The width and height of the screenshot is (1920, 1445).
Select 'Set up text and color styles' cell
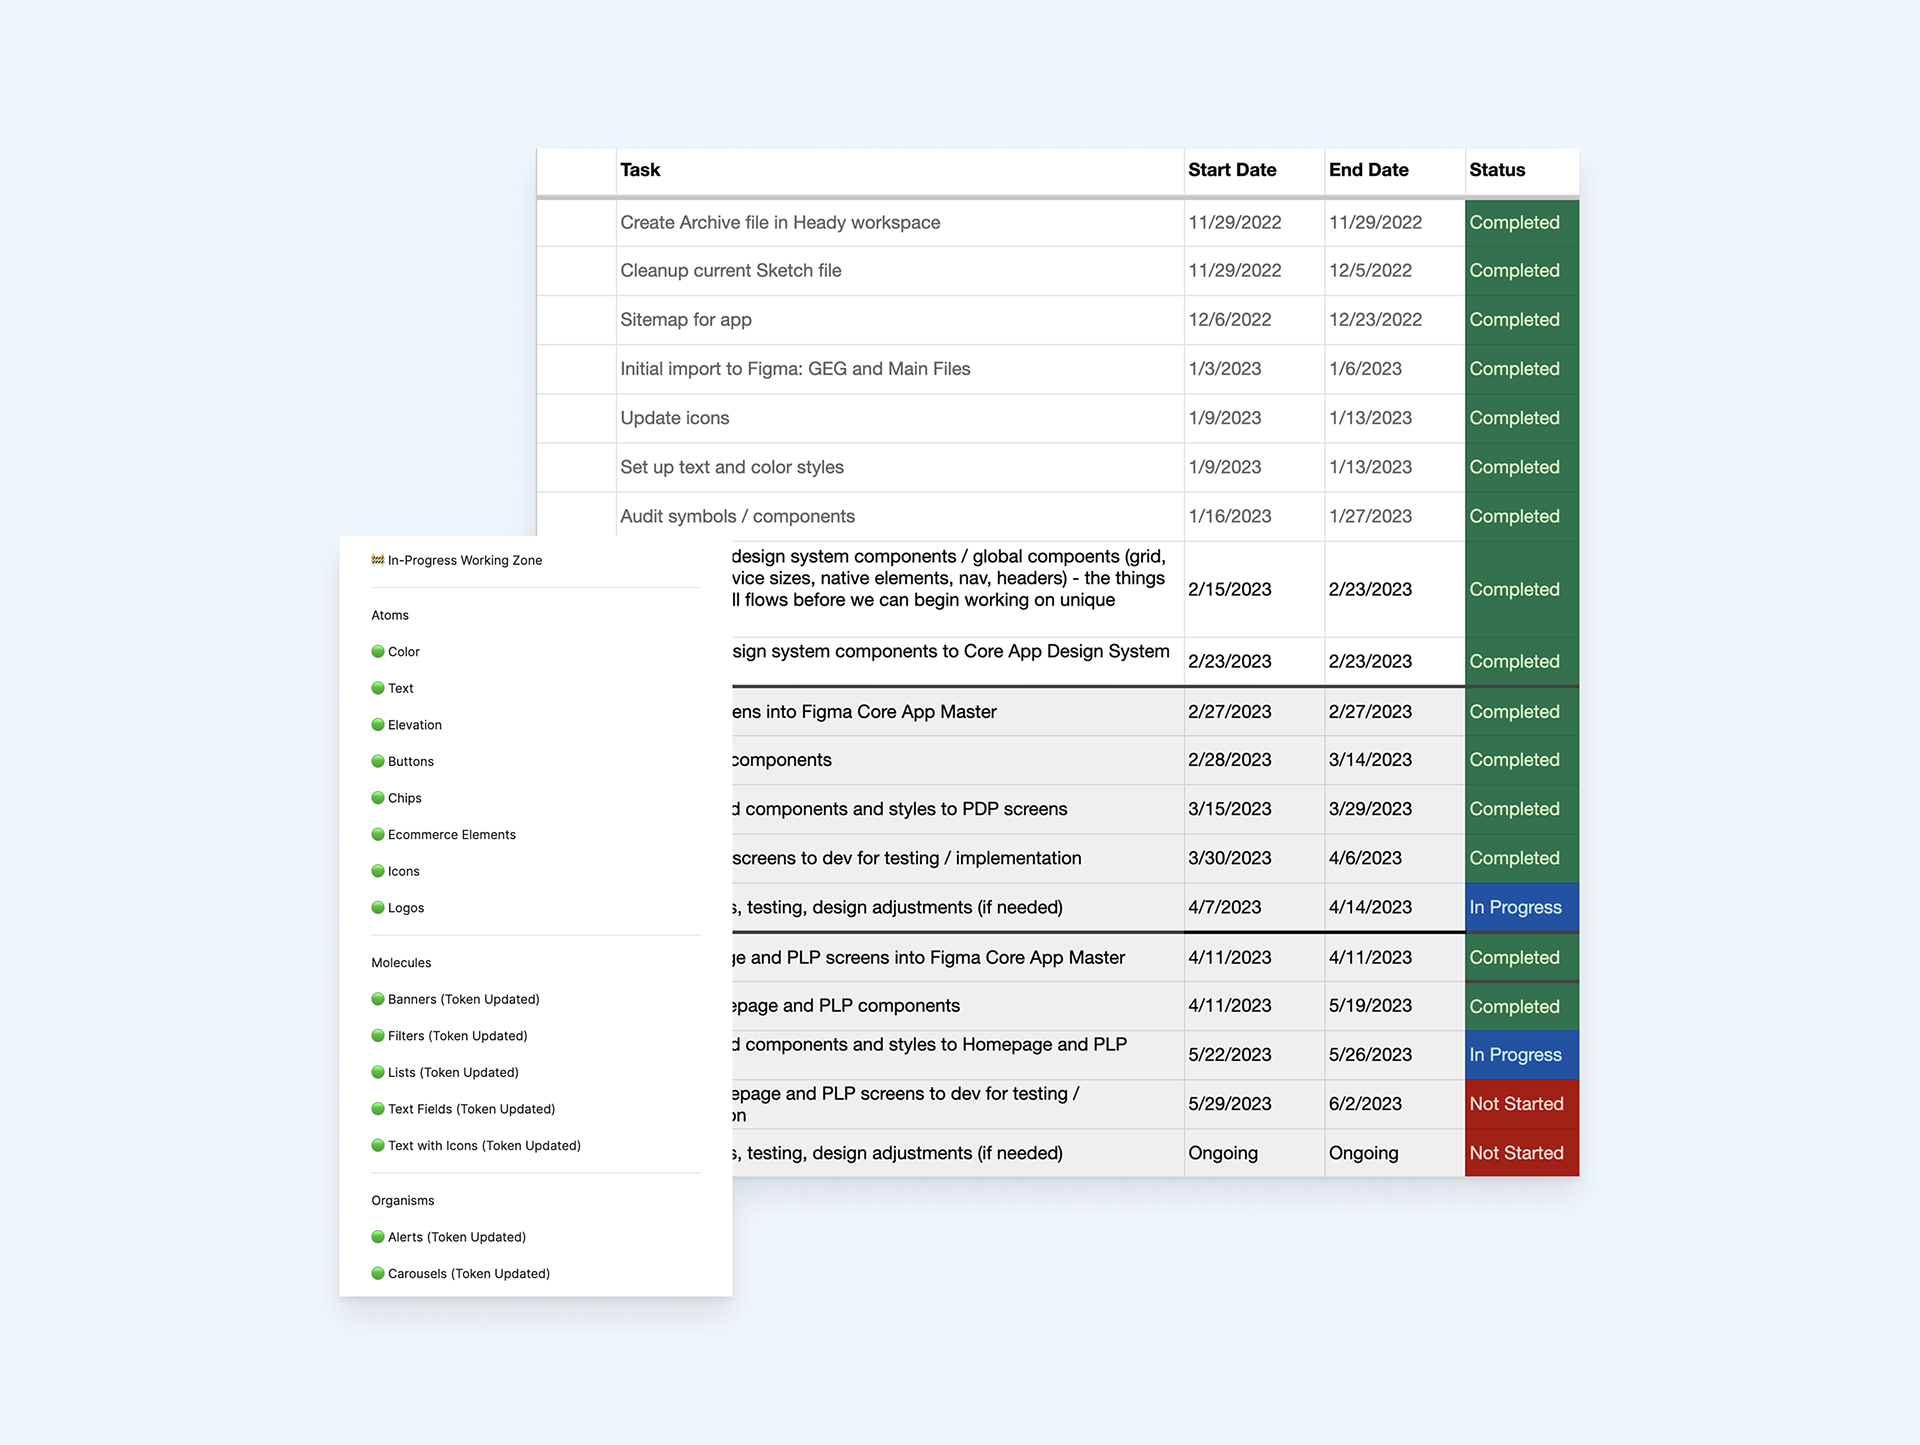click(900, 467)
